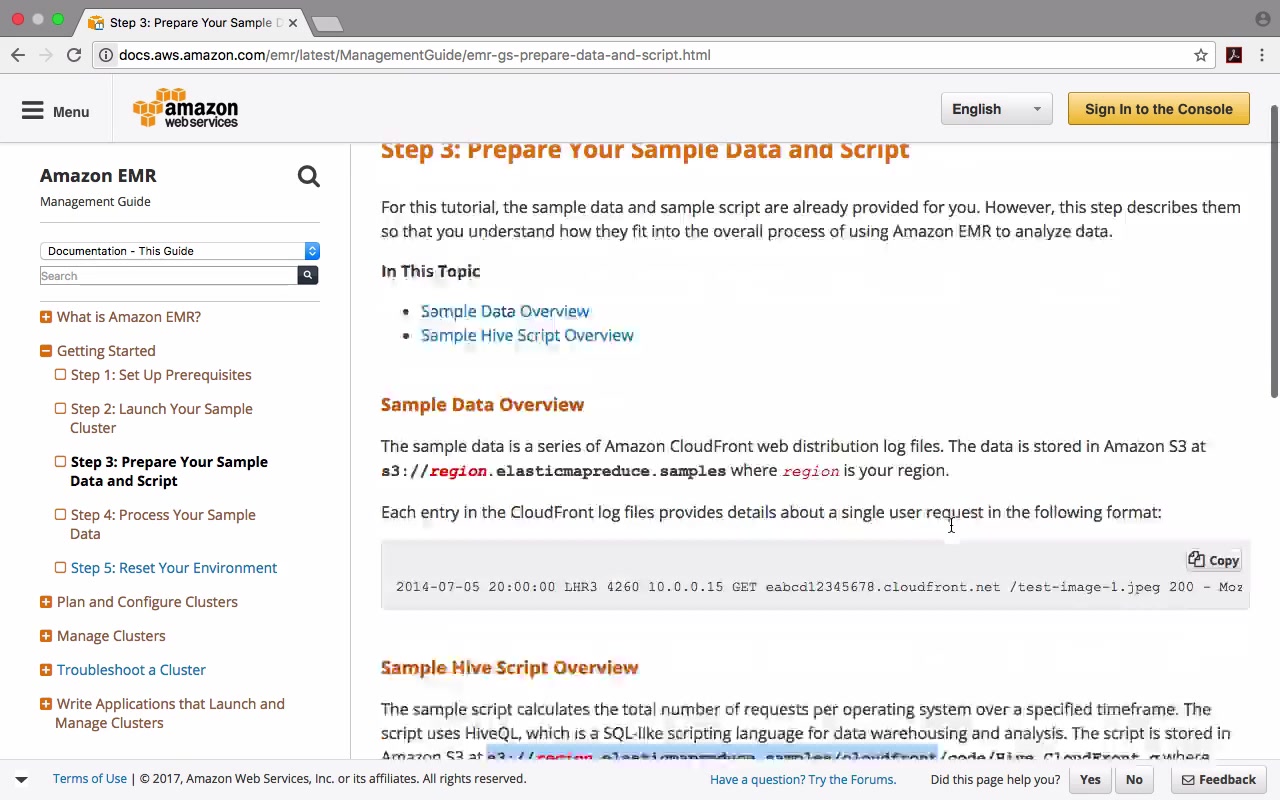
Task: Copy the sample log entry code
Action: tap(1214, 561)
